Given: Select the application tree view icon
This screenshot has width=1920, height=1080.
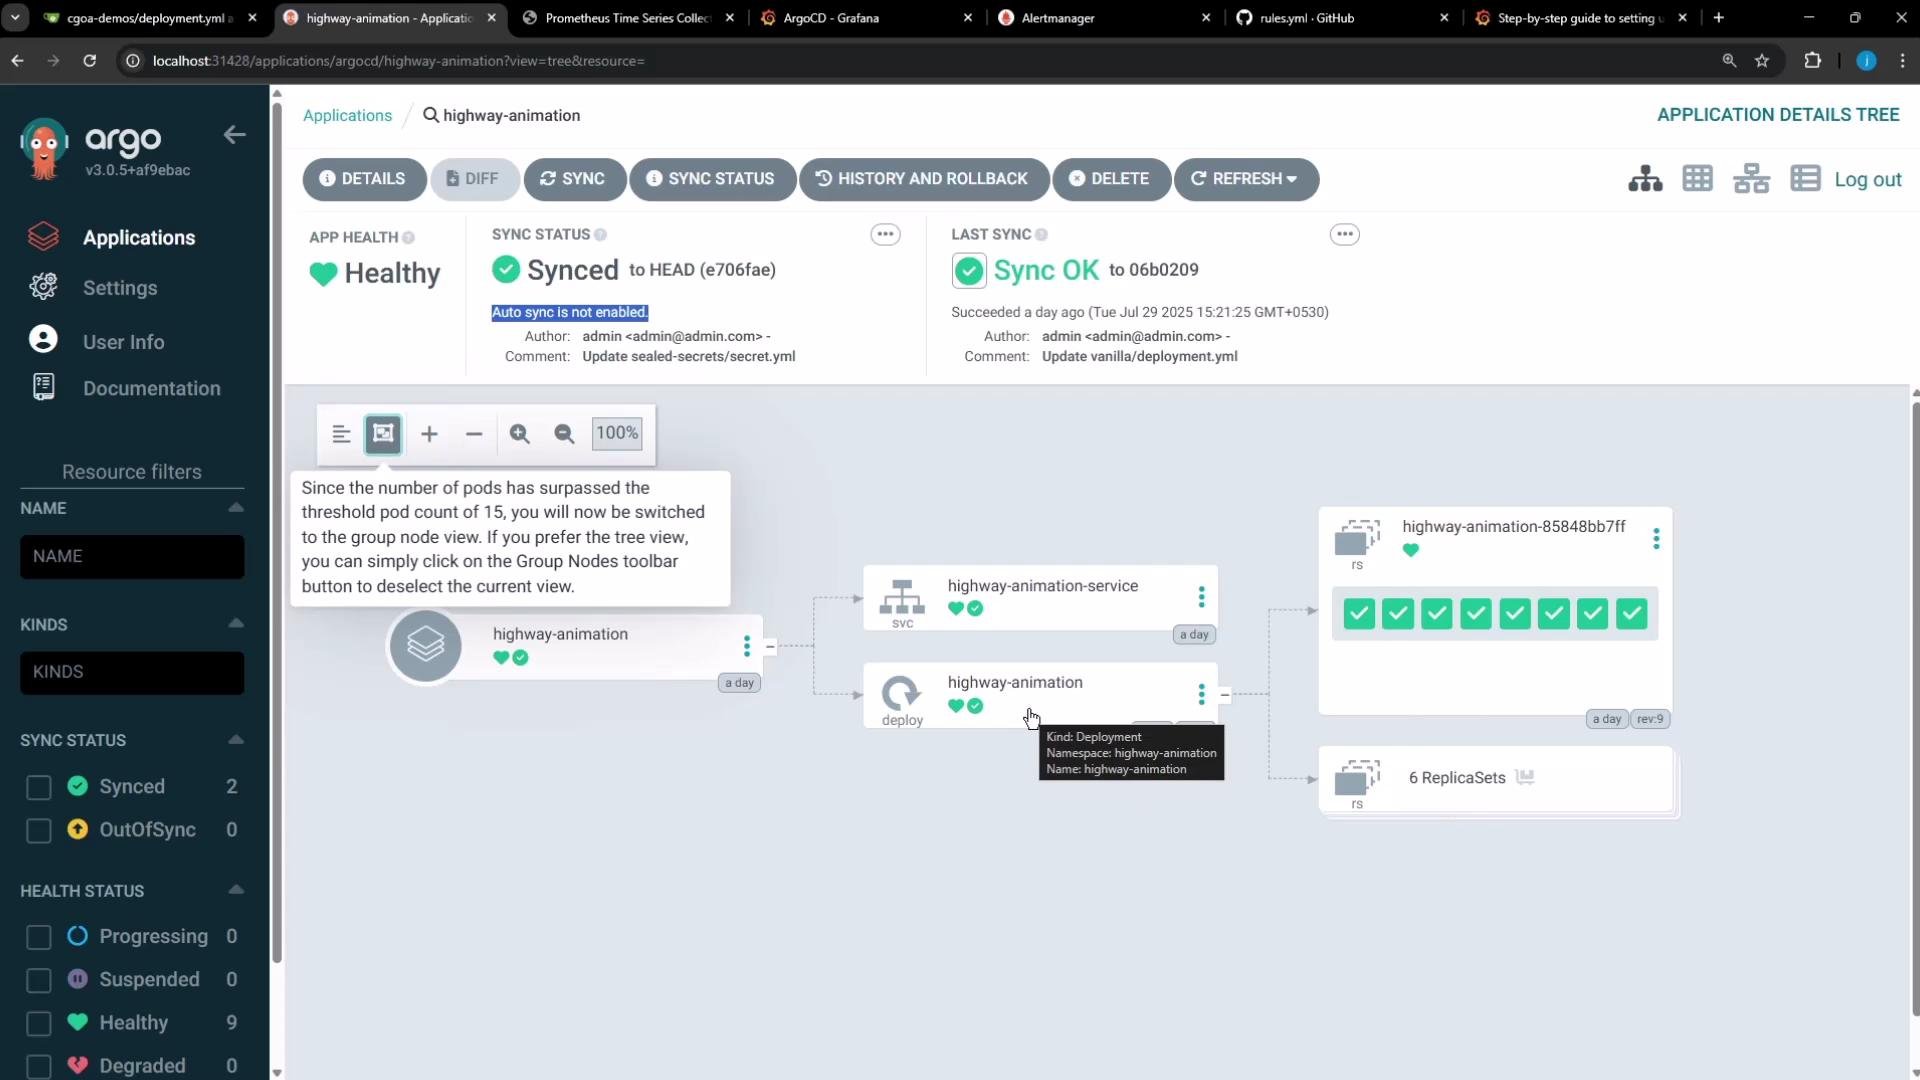Looking at the screenshot, I should click(x=1645, y=179).
